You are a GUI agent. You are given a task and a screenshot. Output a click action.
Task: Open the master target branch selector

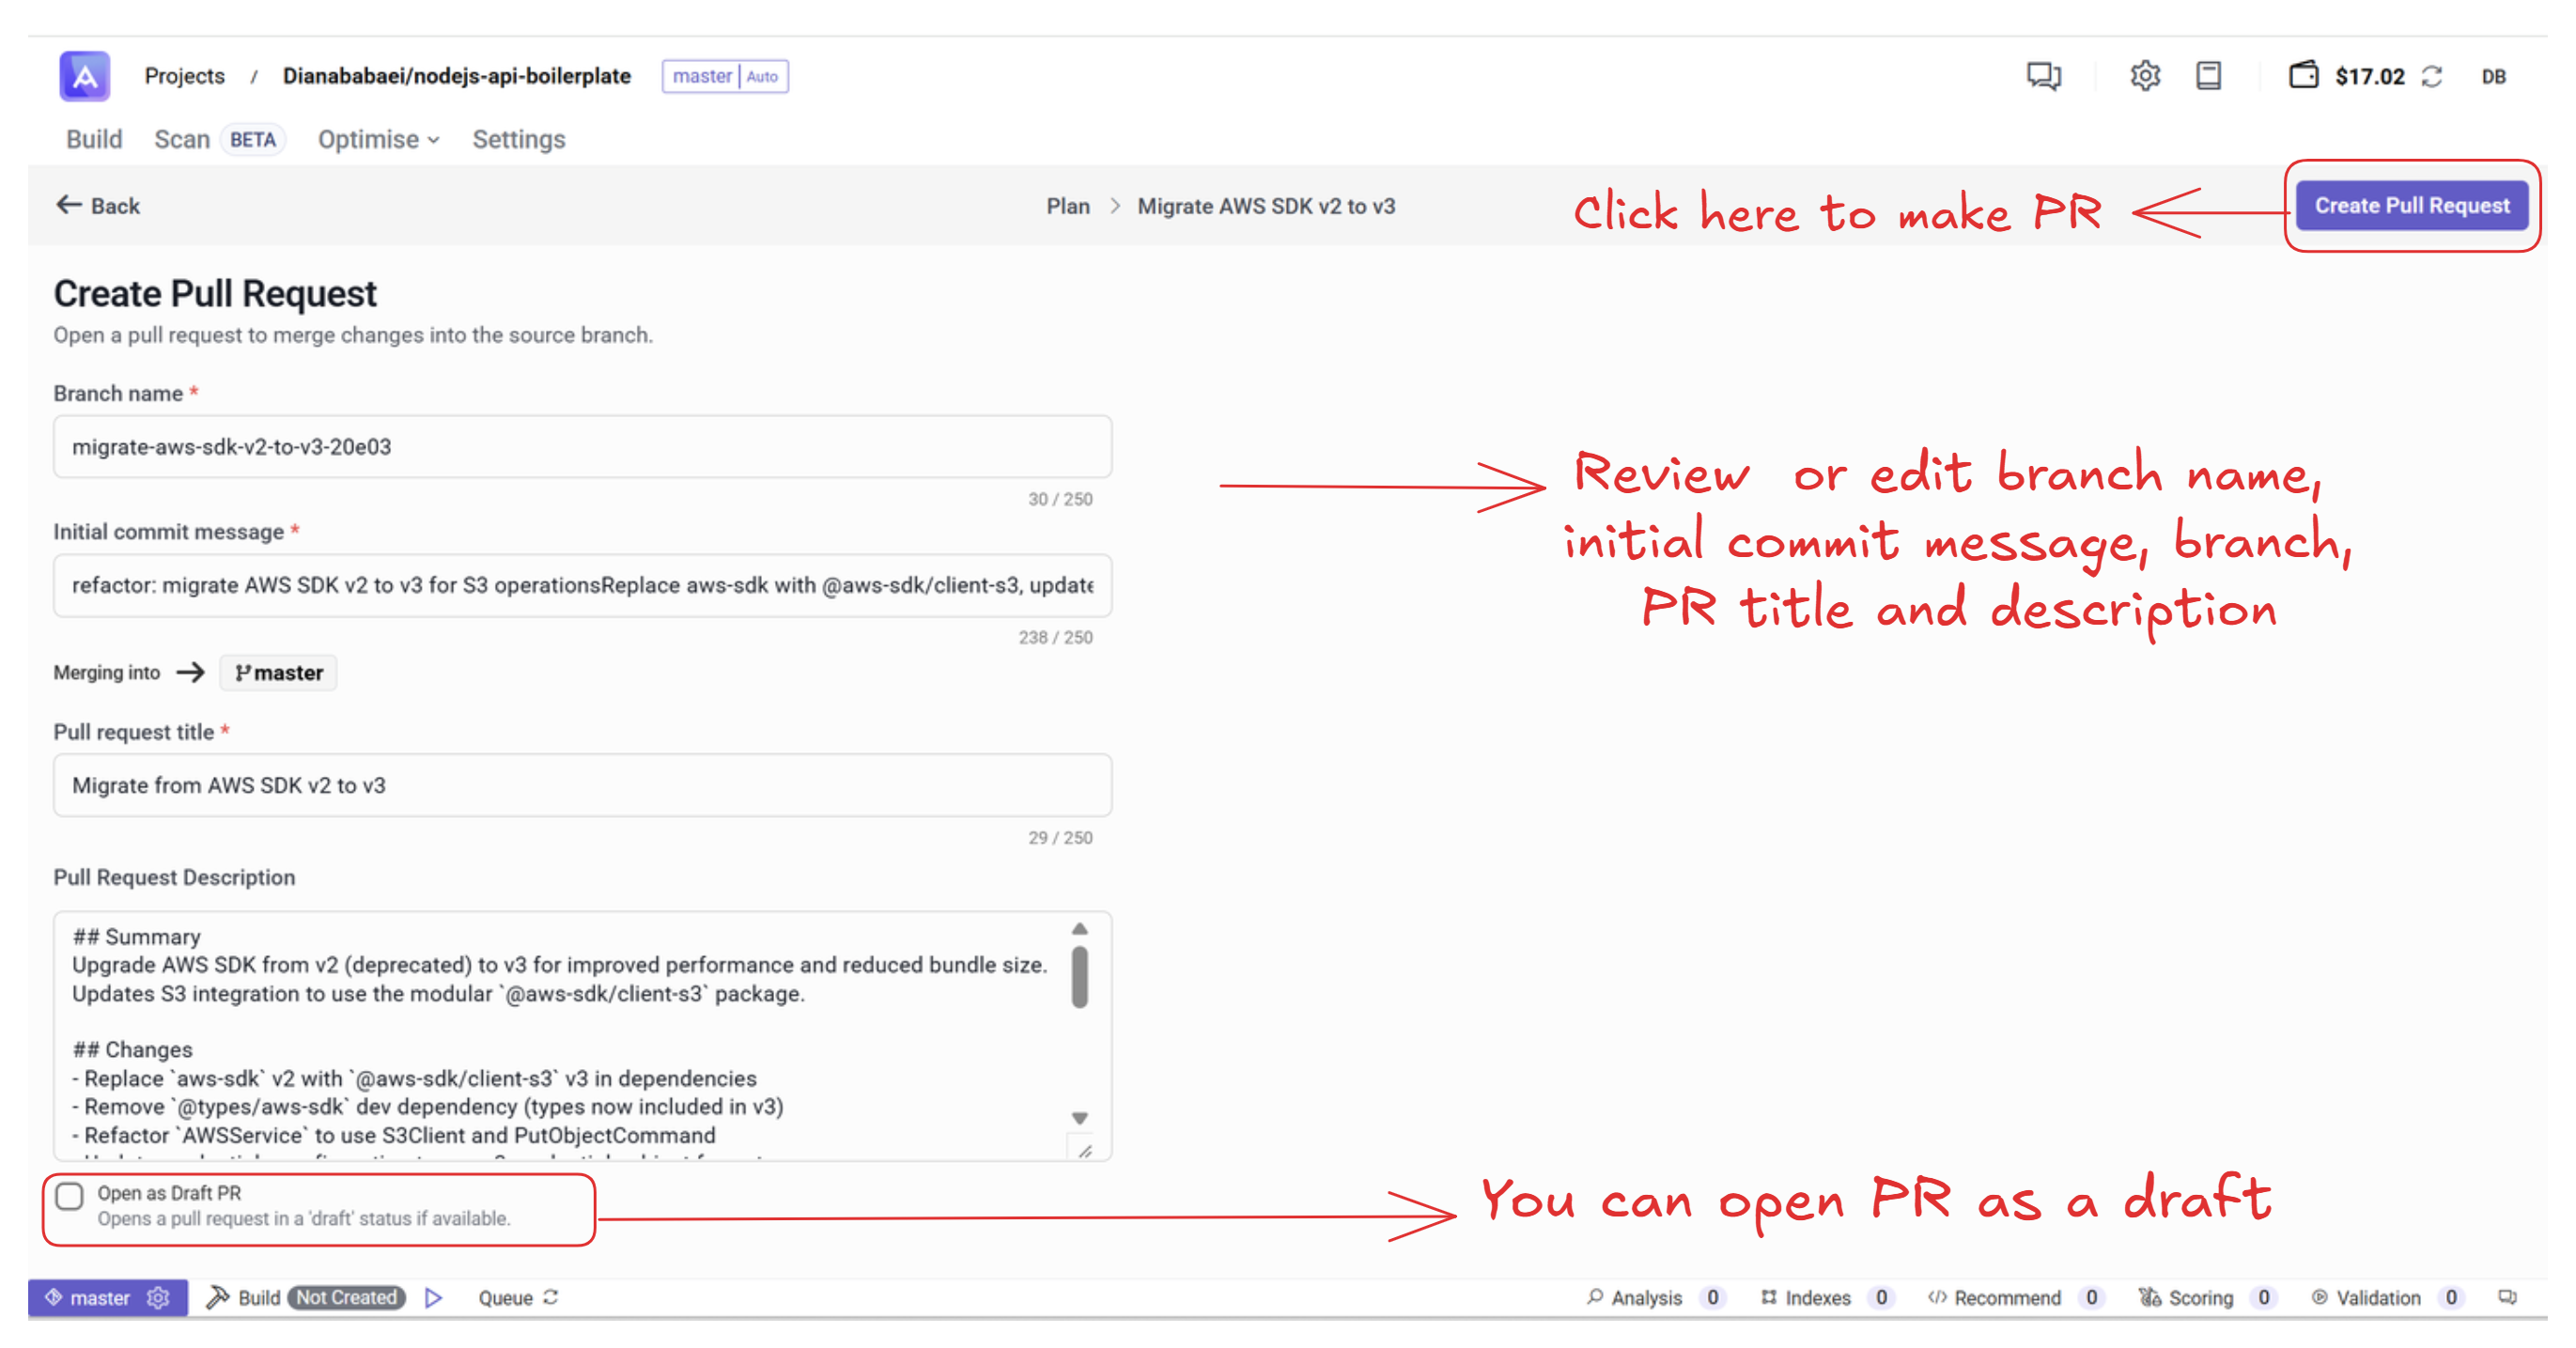click(x=278, y=672)
